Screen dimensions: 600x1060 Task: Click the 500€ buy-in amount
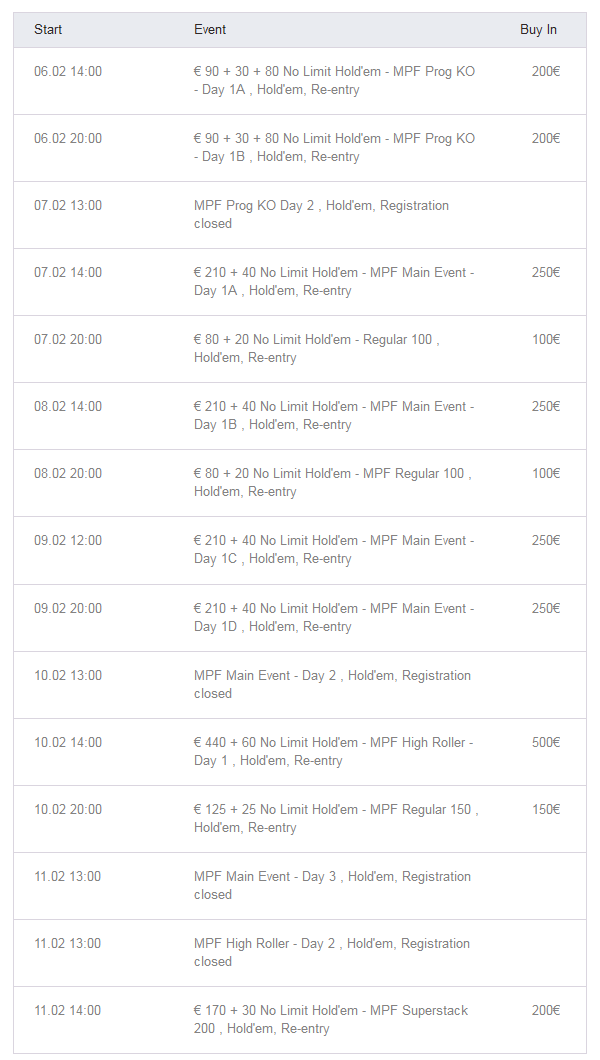[x=546, y=743]
